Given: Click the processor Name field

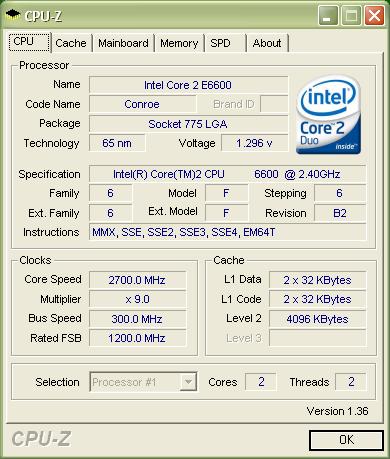Looking at the screenshot, I should pos(188,85).
